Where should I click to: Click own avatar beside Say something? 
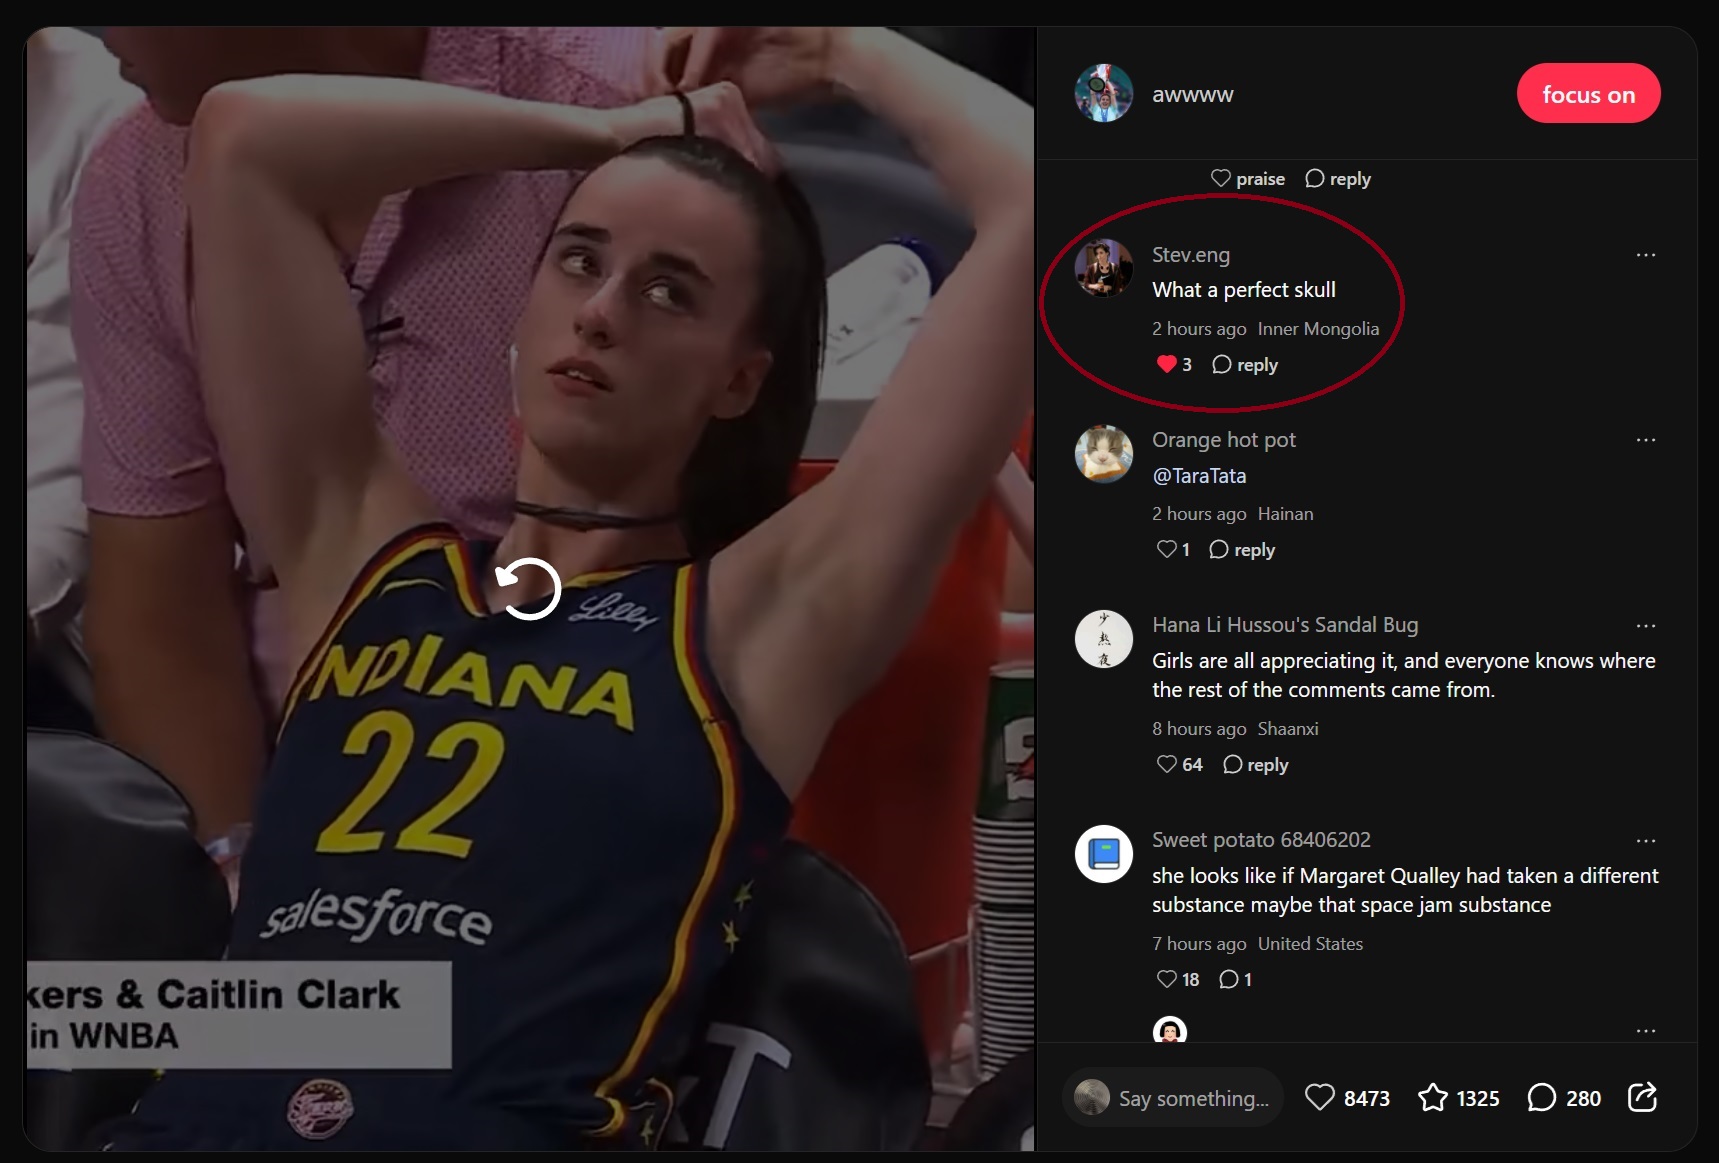[1092, 1097]
